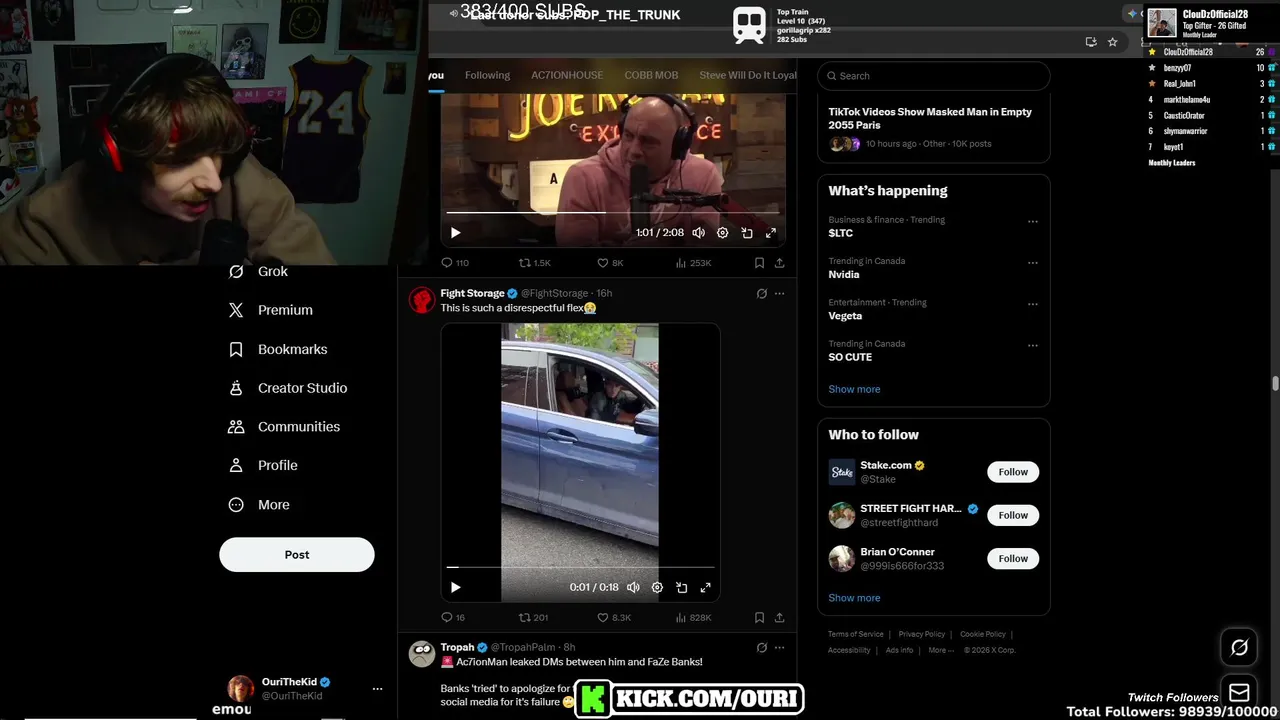Reply to Fight Storage post (16)

(454, 618)
